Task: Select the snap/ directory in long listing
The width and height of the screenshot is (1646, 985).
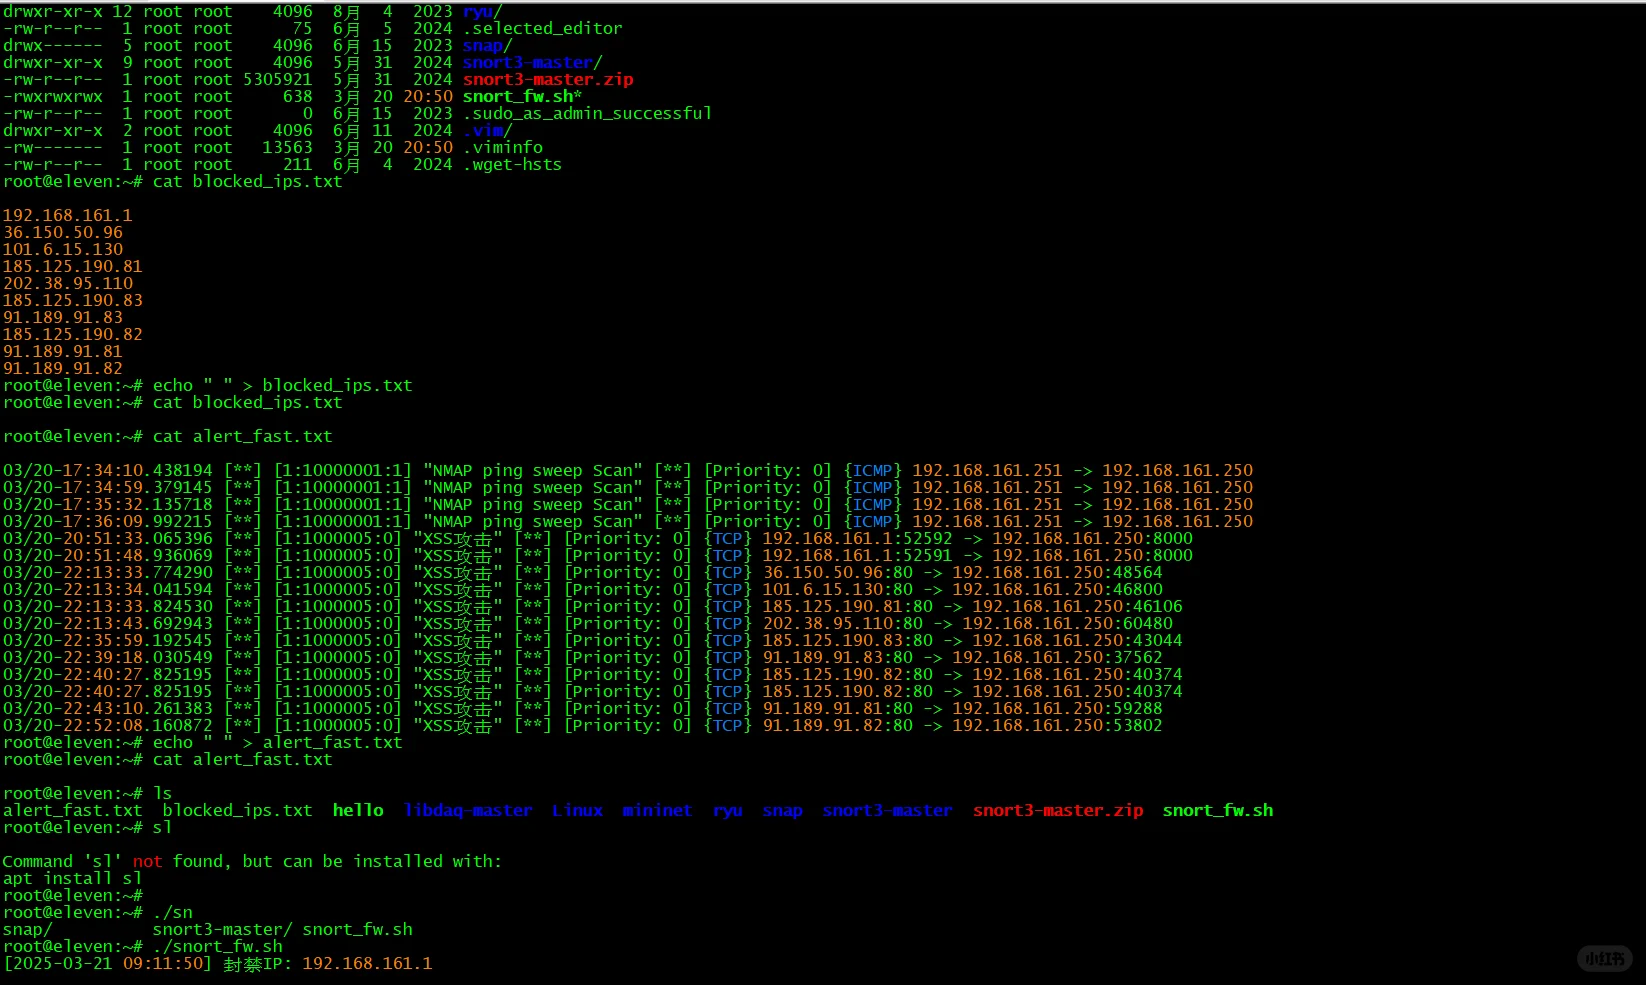Action: 487,45
